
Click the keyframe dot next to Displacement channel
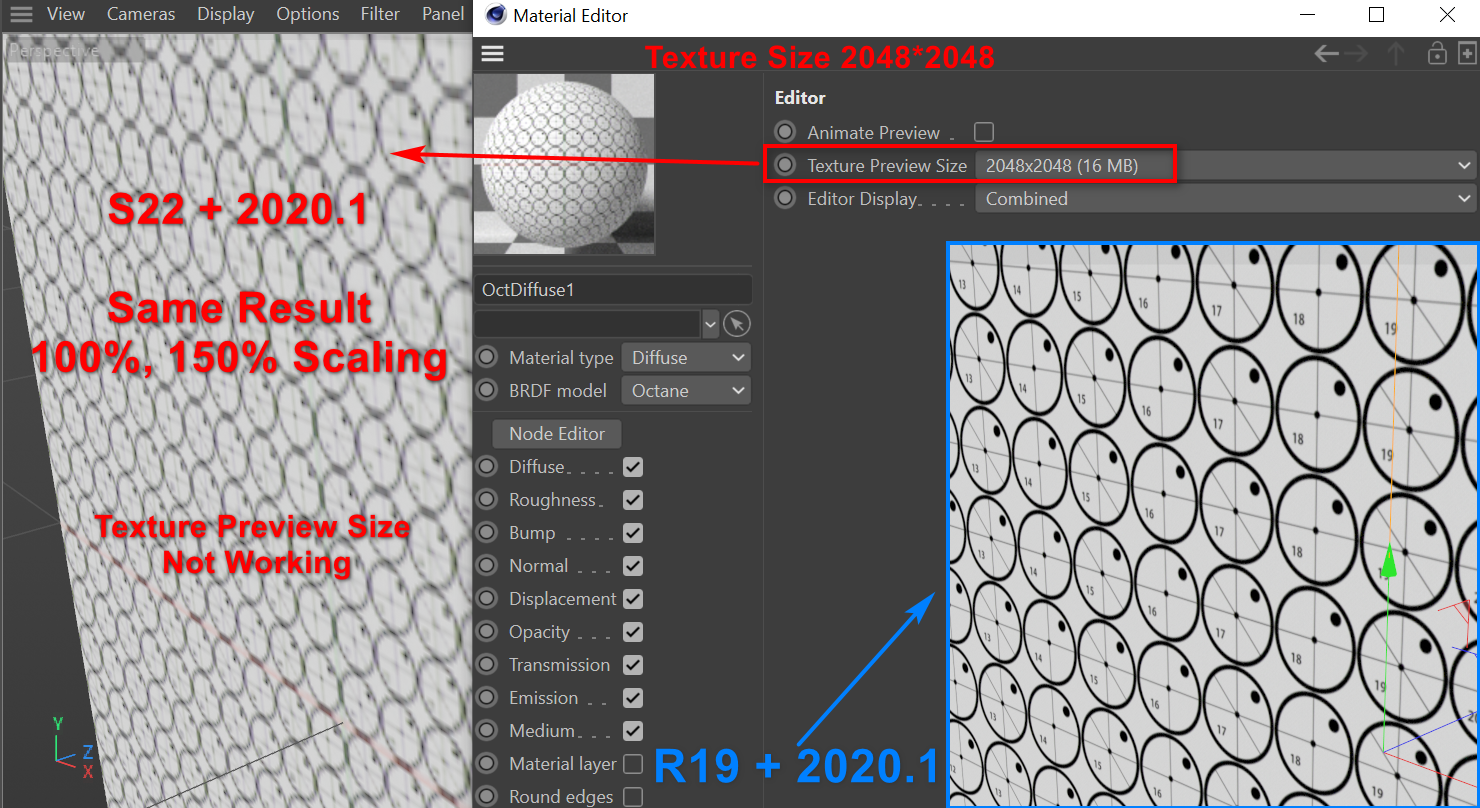pos(487,599)
